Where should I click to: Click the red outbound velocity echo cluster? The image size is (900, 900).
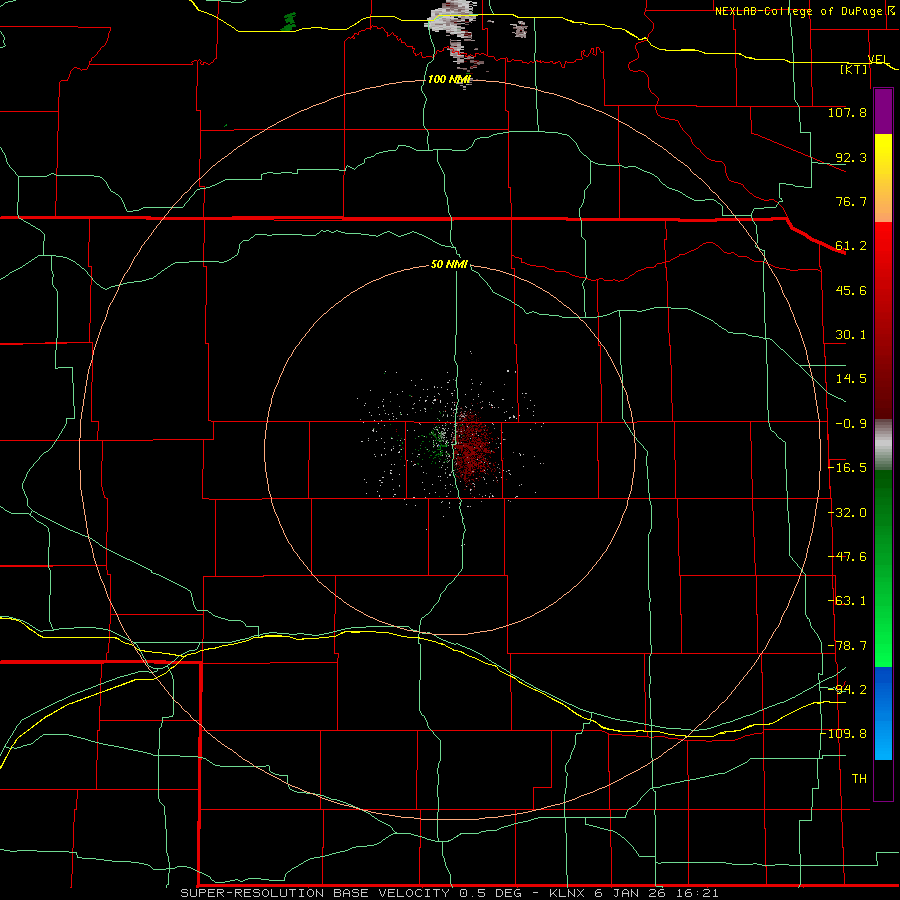[x=475, y=449]
